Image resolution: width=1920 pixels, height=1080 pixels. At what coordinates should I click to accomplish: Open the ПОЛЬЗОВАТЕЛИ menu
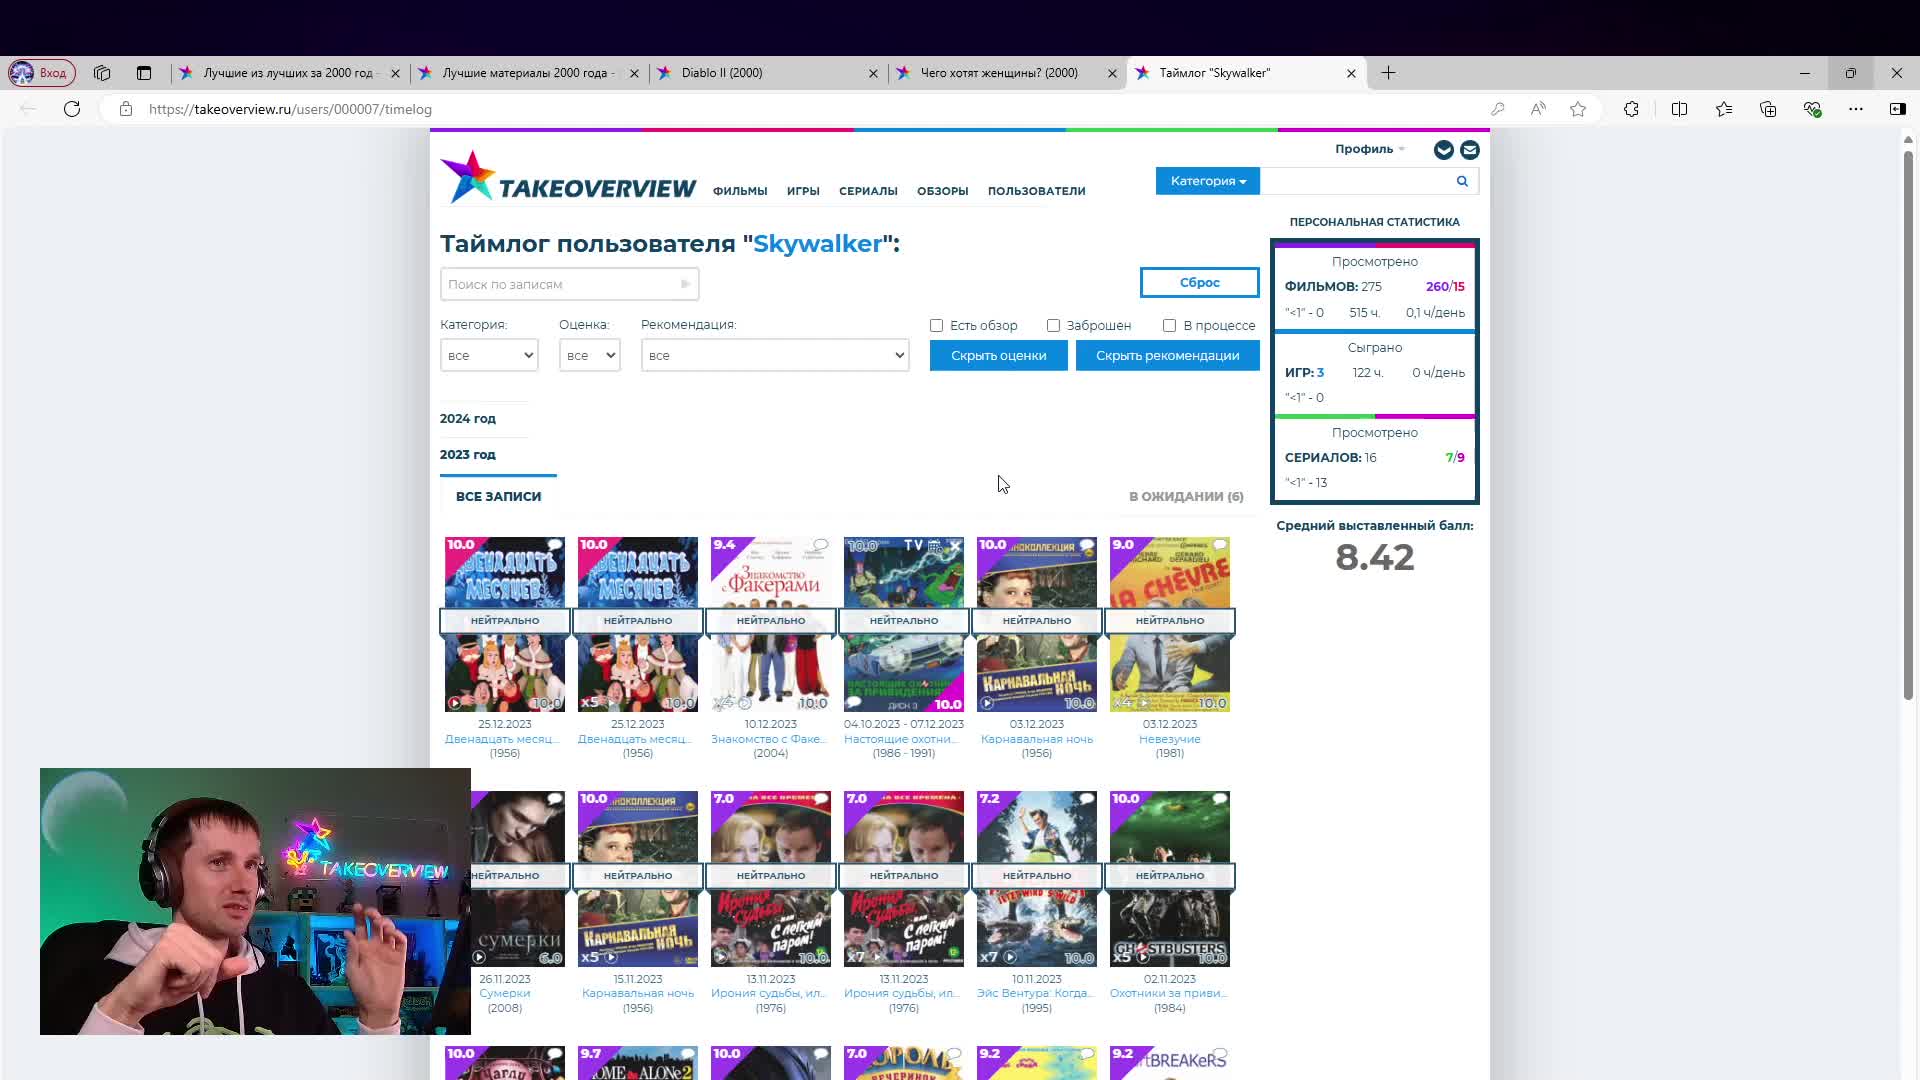click(1036, 191)
